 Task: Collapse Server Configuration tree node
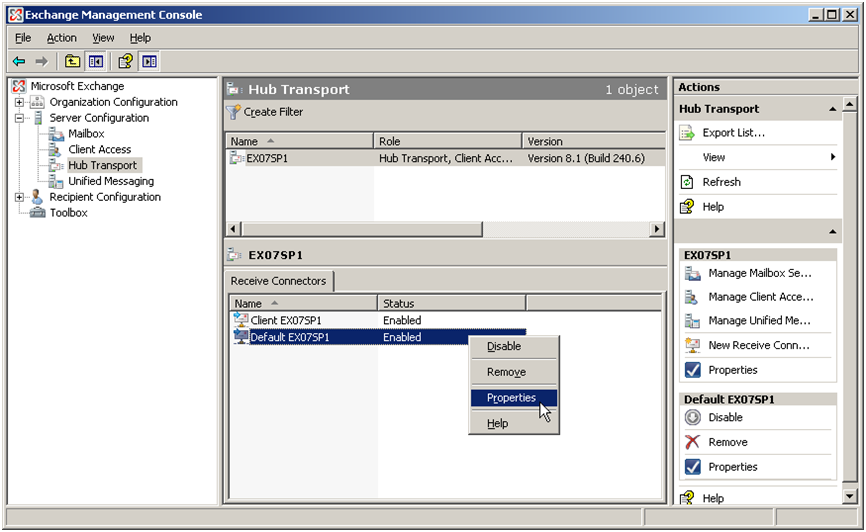19,118
